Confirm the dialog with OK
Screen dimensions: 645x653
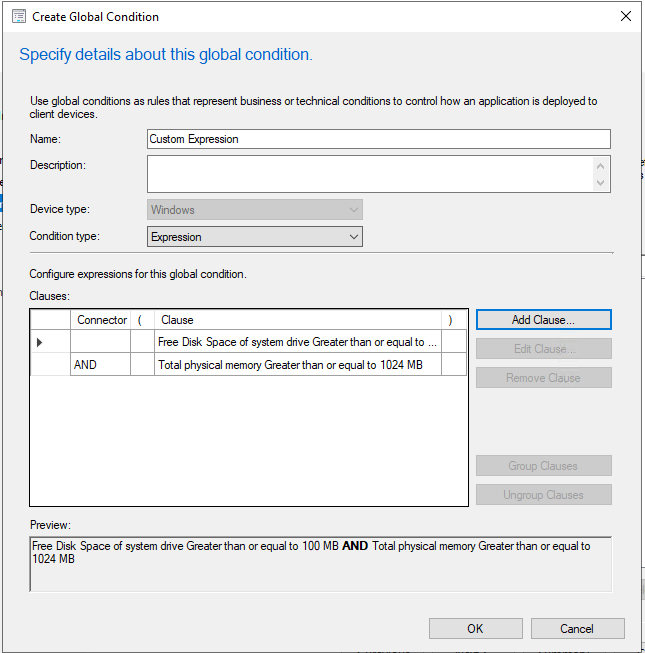pyautogui.click(x=475, y=628)
